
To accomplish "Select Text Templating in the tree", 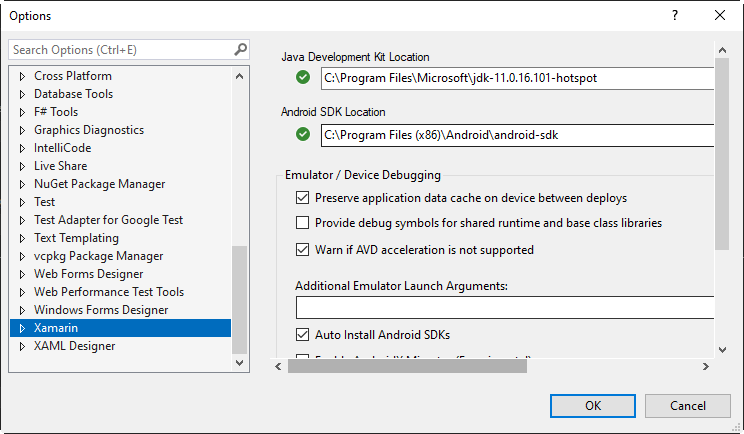I will point(76,238).
